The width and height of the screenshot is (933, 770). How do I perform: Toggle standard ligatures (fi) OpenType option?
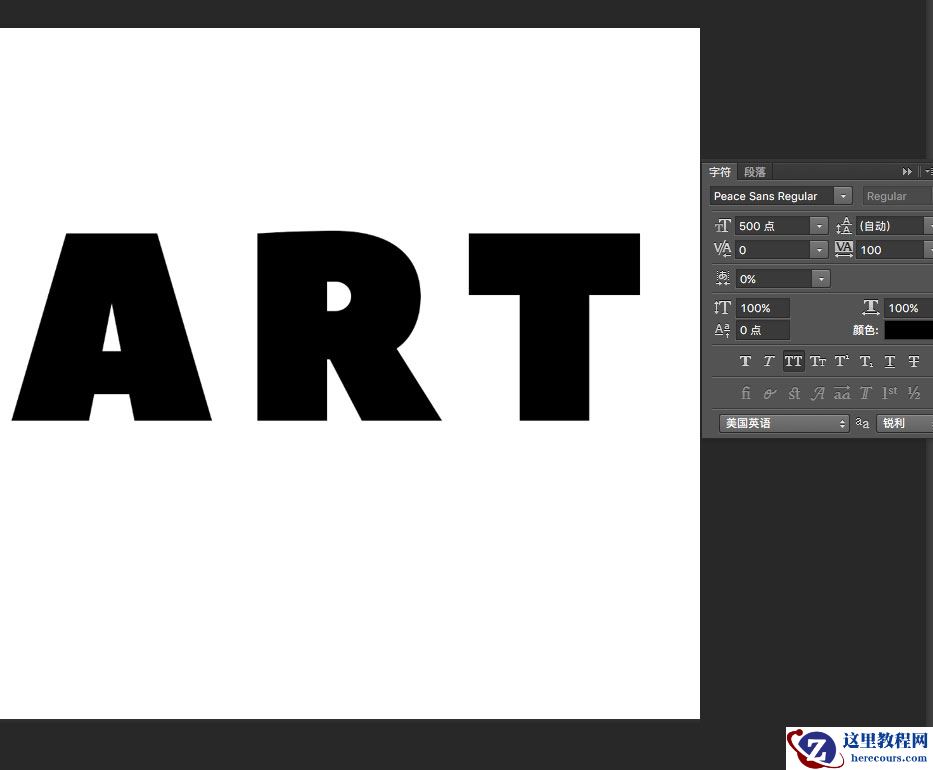(x=746, y=393)
